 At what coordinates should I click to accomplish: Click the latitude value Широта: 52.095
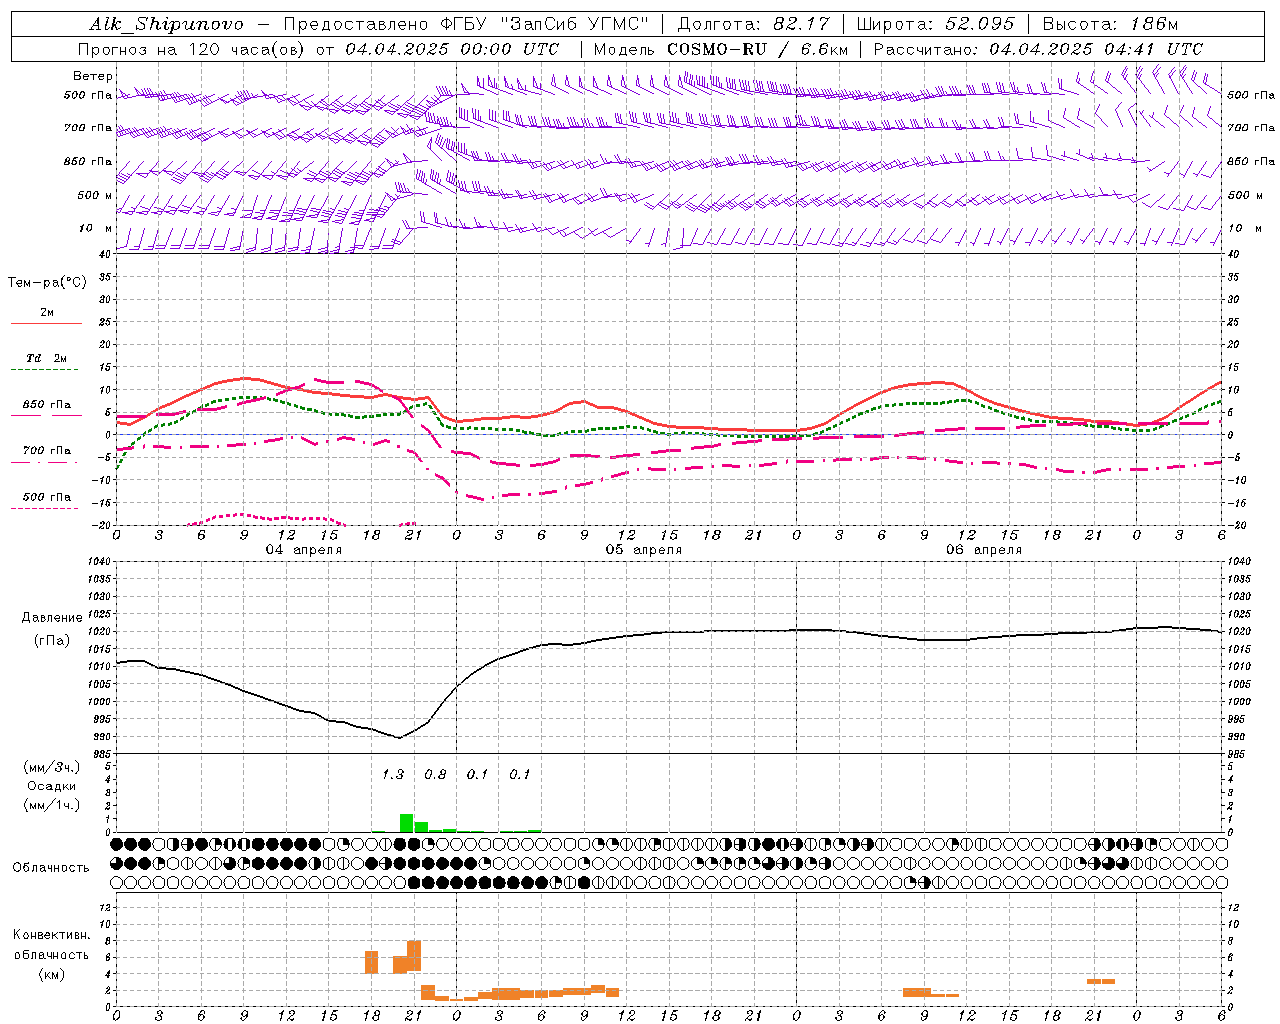(x=936, y=24)
